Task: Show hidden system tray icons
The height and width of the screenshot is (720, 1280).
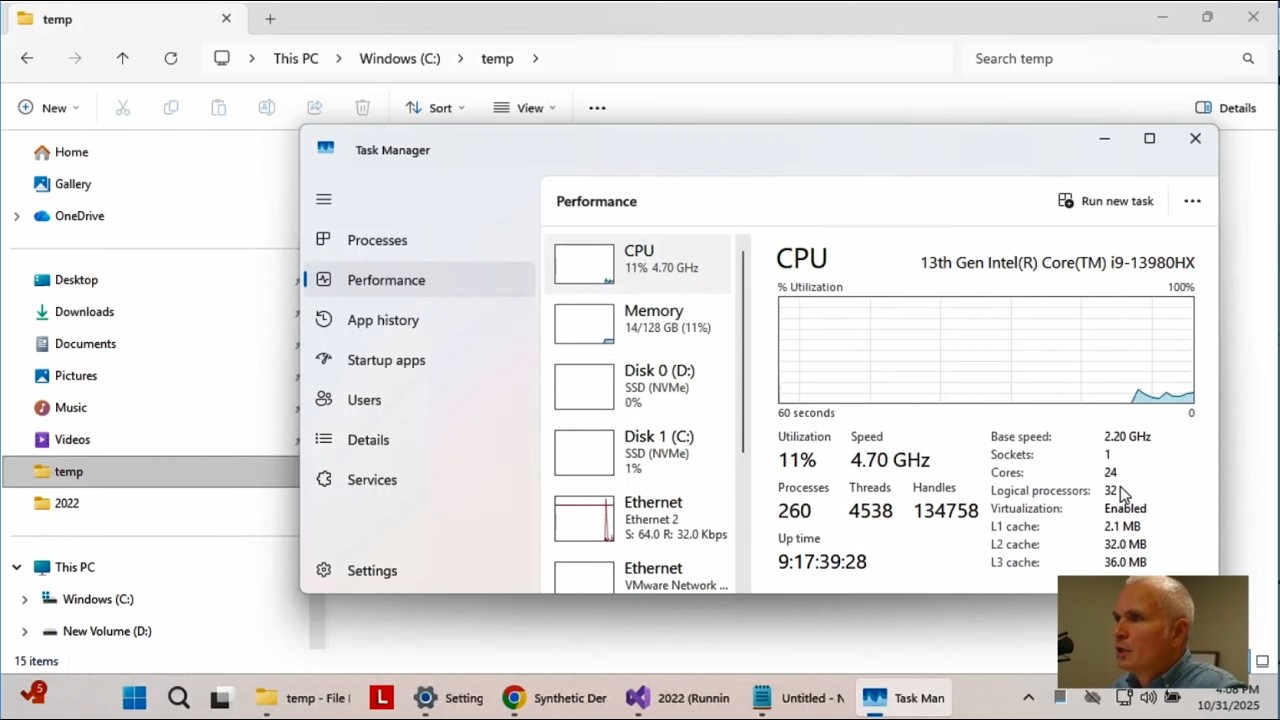Action: 1028,697
